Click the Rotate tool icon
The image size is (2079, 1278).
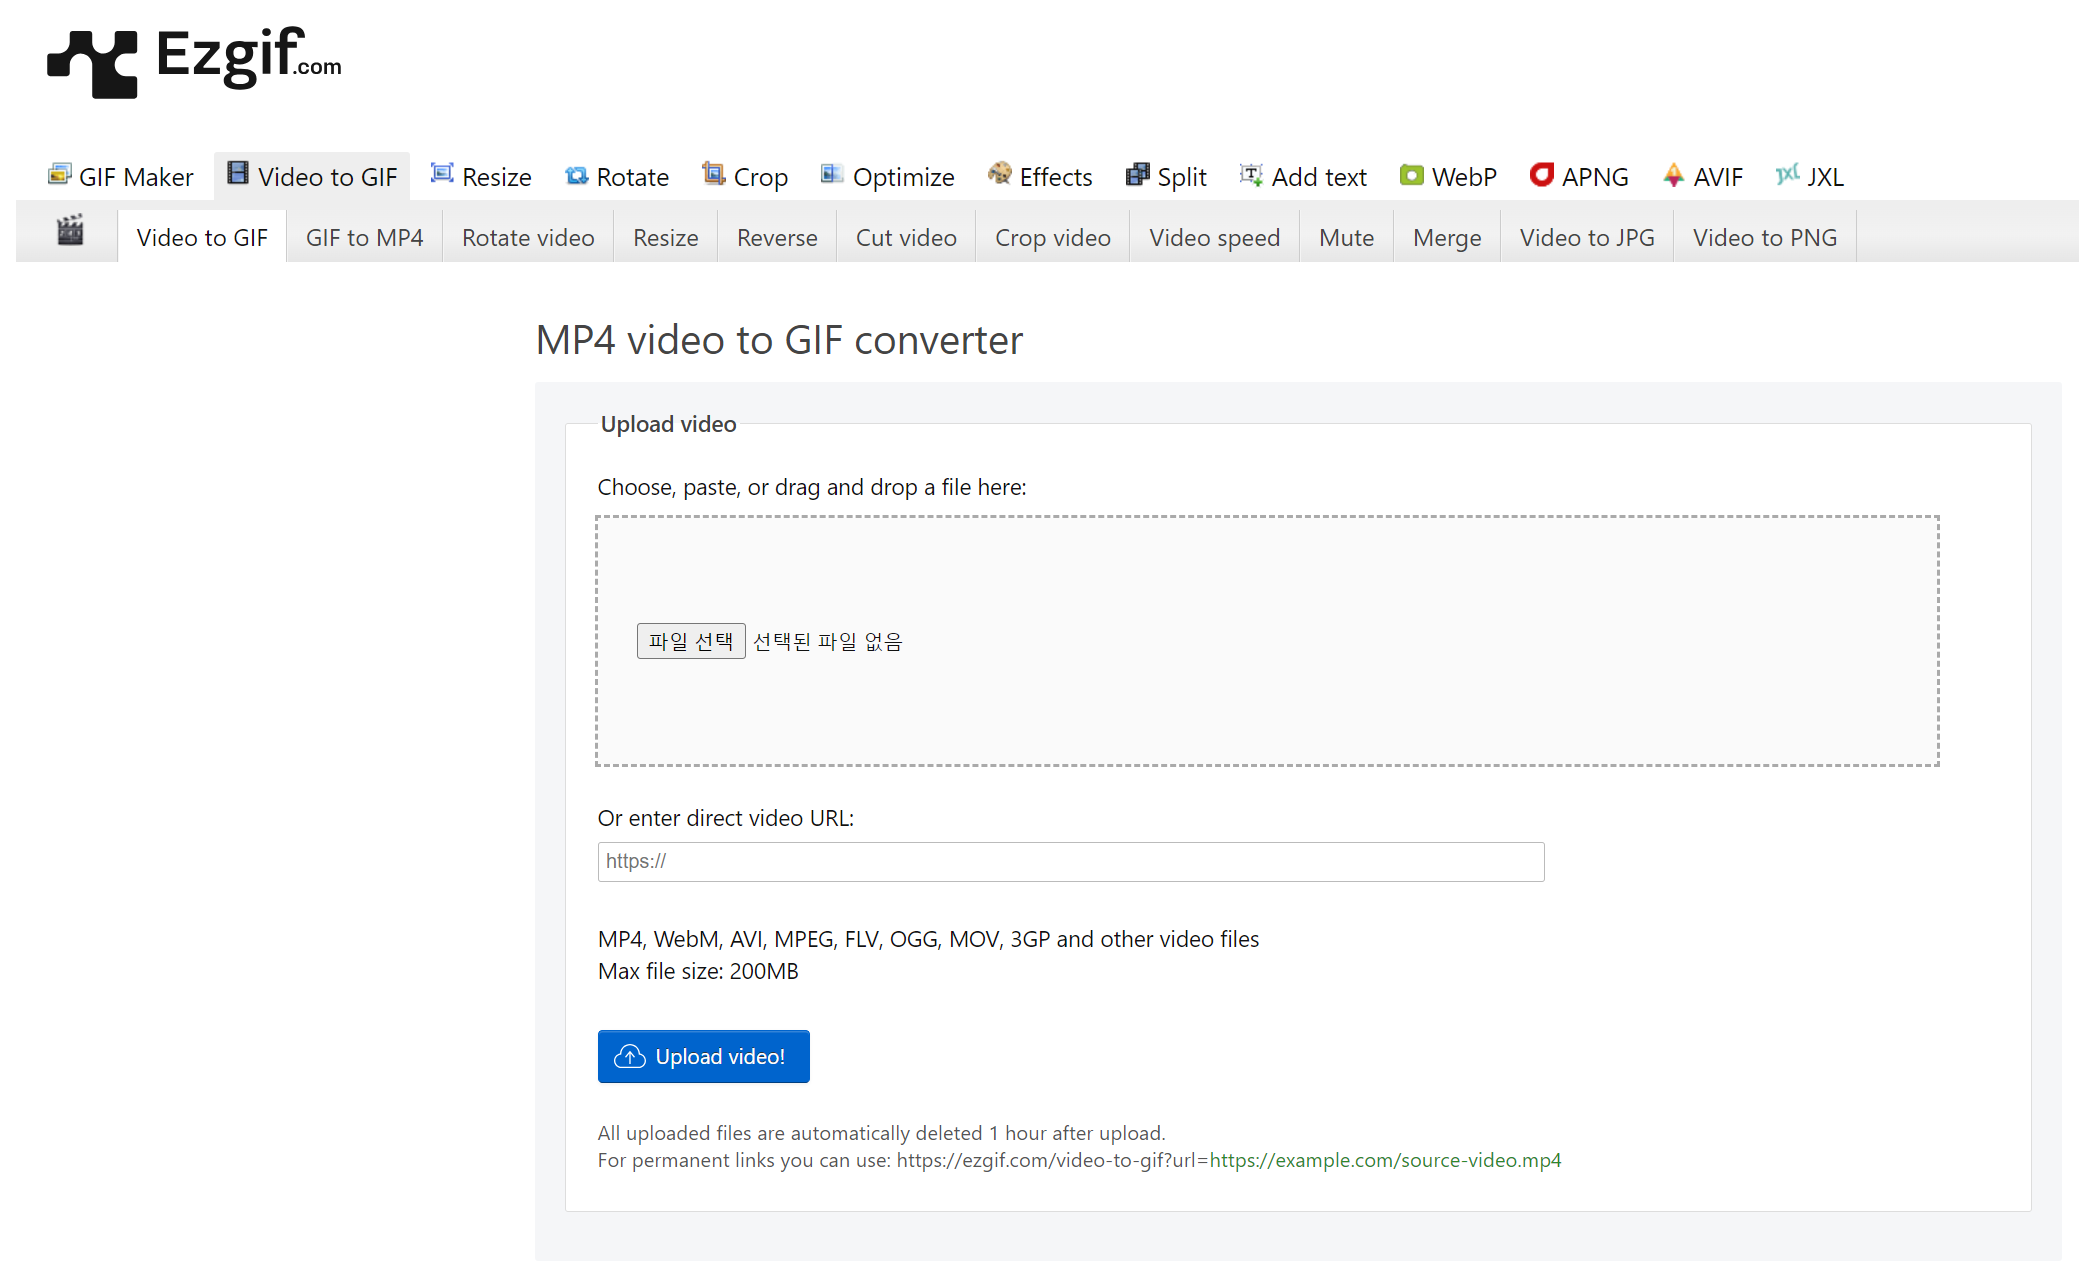click(x=577, y=176)
